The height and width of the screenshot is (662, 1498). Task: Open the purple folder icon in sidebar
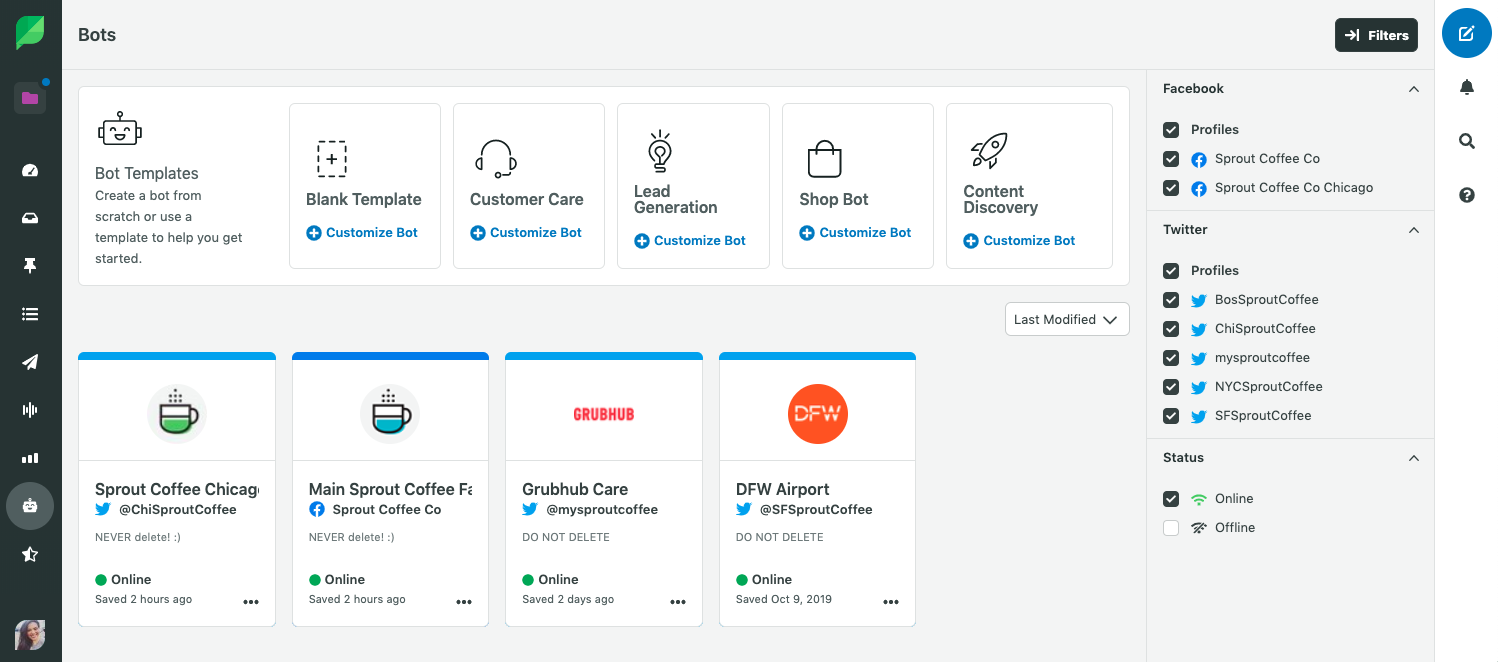point(30,98)
